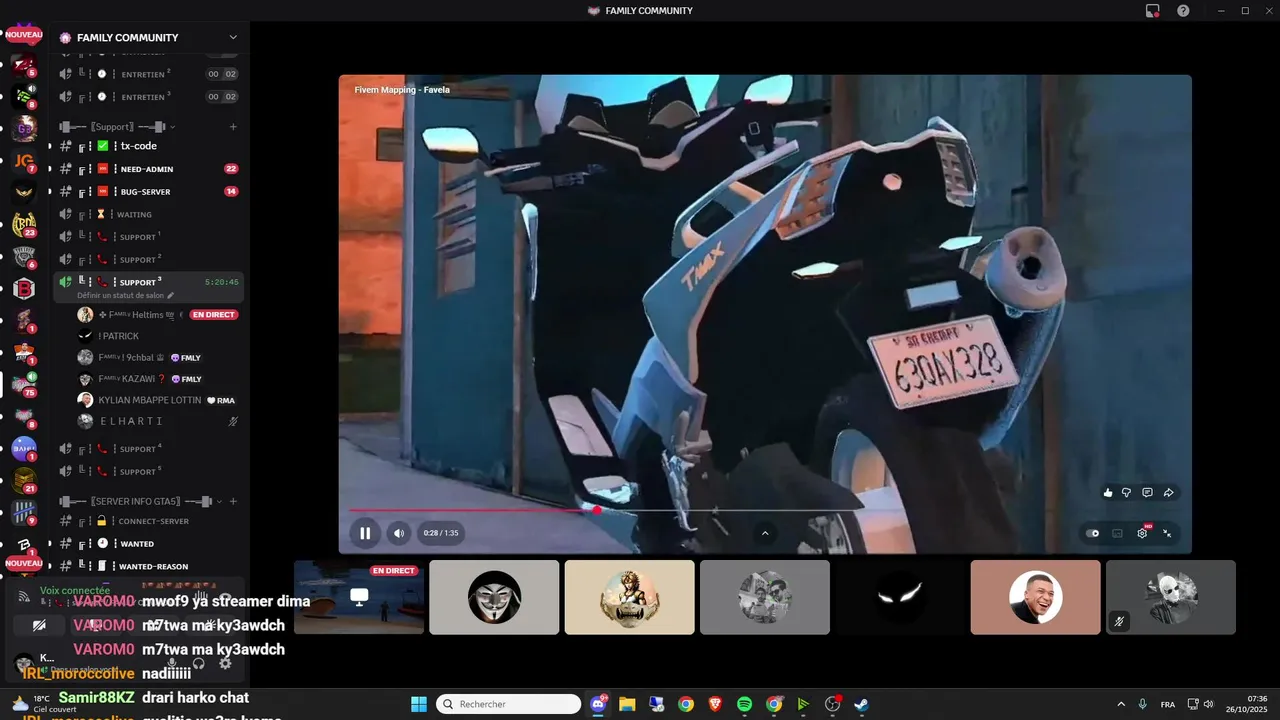Click the Anonymous mask participant tile
The image size is (1280, 720).
pos(494,597)
